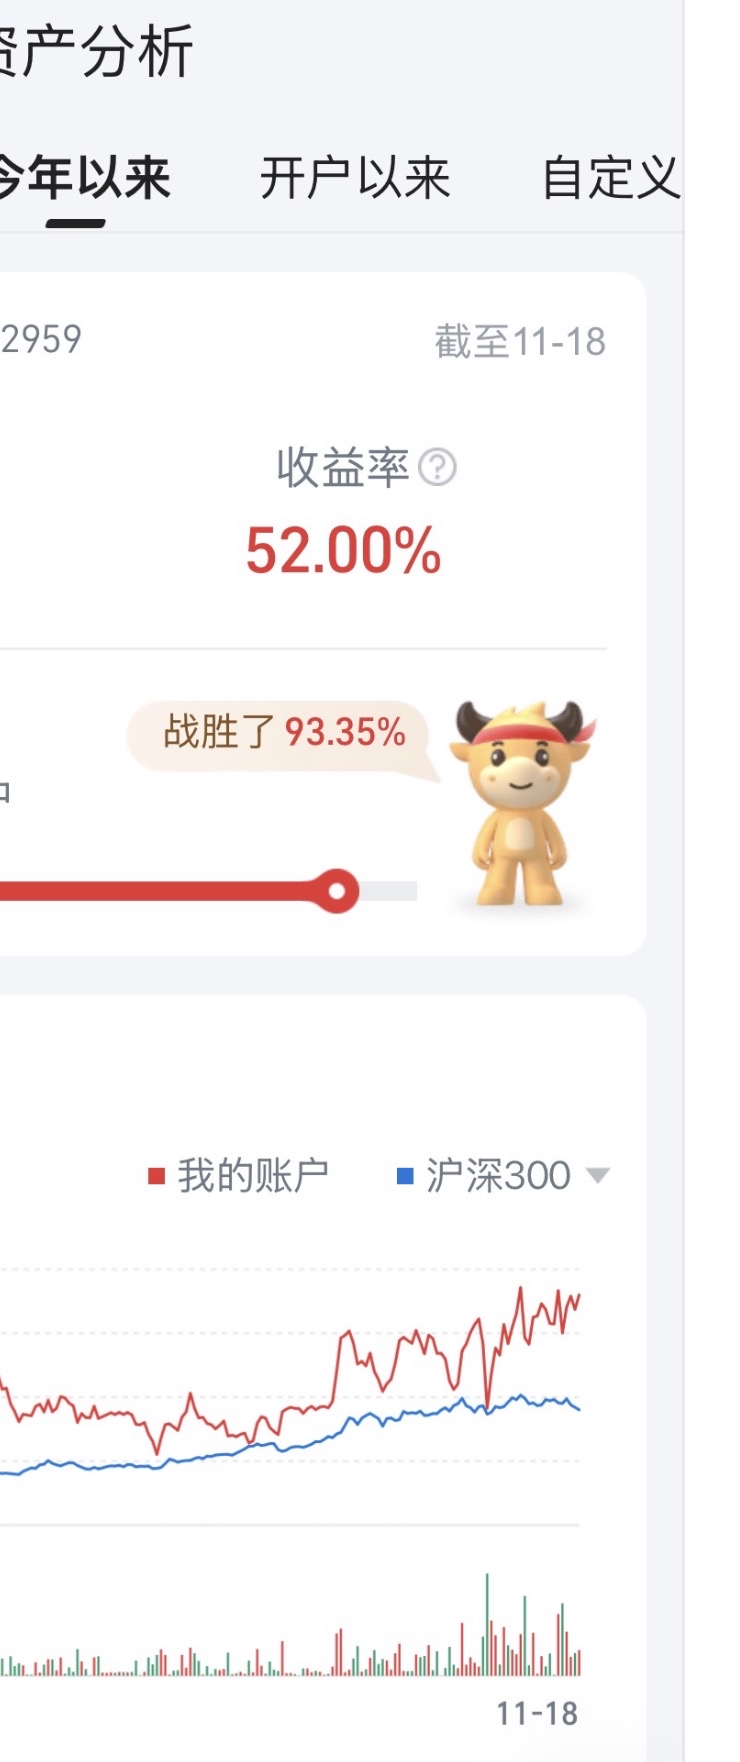
Task: Tap the 战胜了 93.35% speech bubble
Action: (281, 735)
